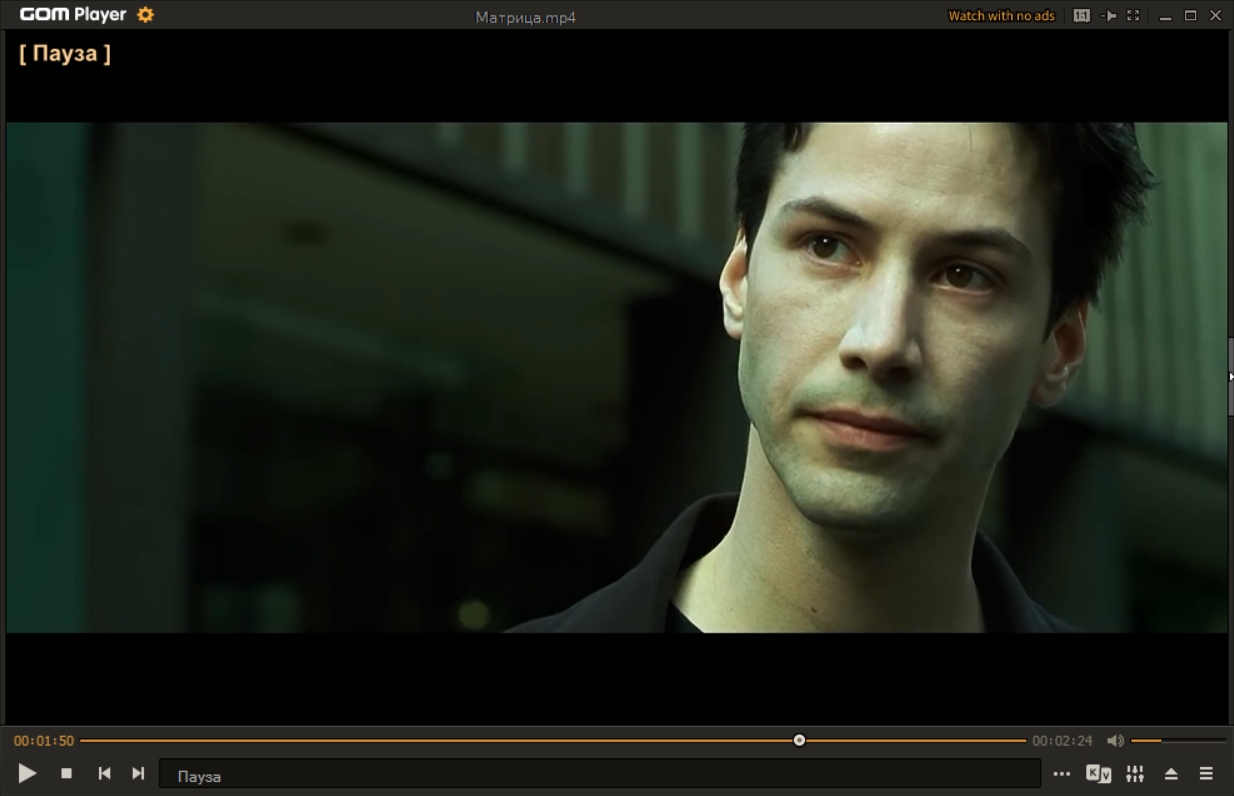Image resolution: width=1234 pixels, height=796 pixels.
Task: Click the Play button to resume playback
Action: point(27,773)
